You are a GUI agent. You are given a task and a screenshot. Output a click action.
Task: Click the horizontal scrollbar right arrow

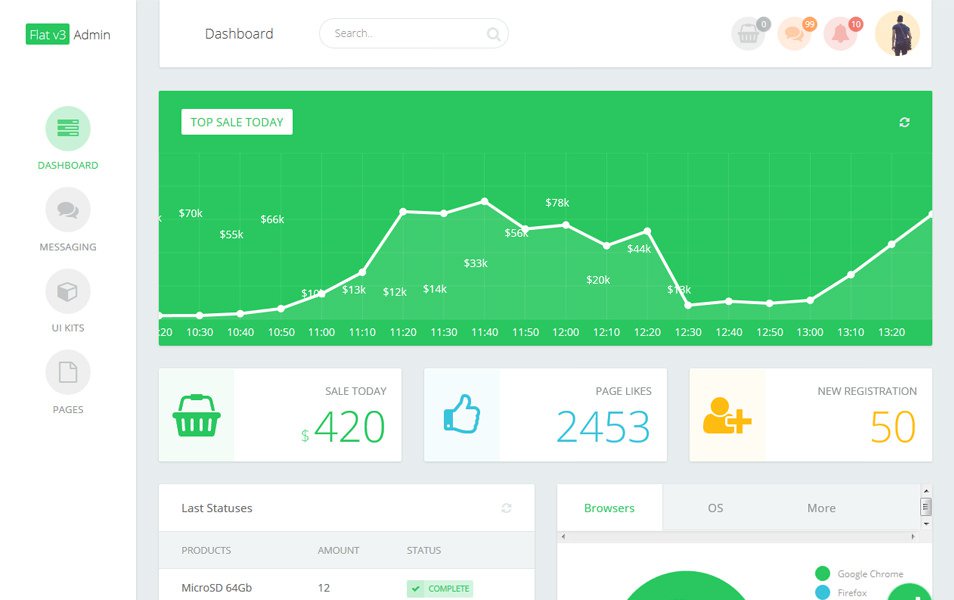913,536
